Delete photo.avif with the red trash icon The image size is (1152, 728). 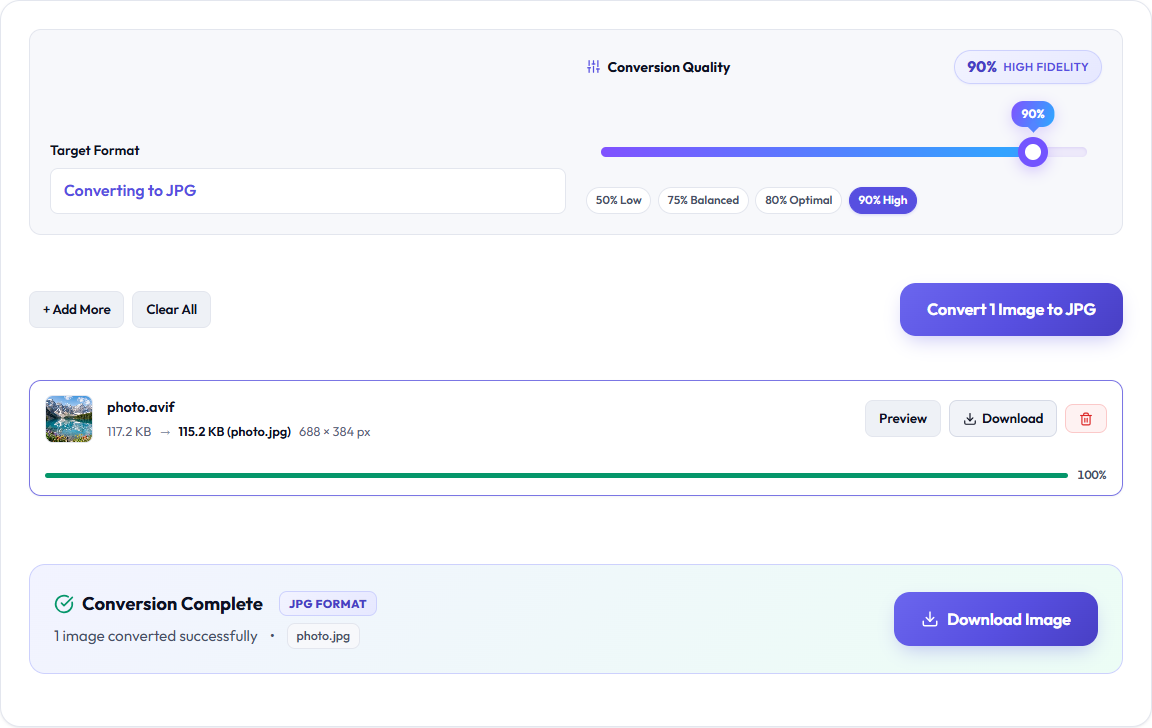pos(1086,419)
